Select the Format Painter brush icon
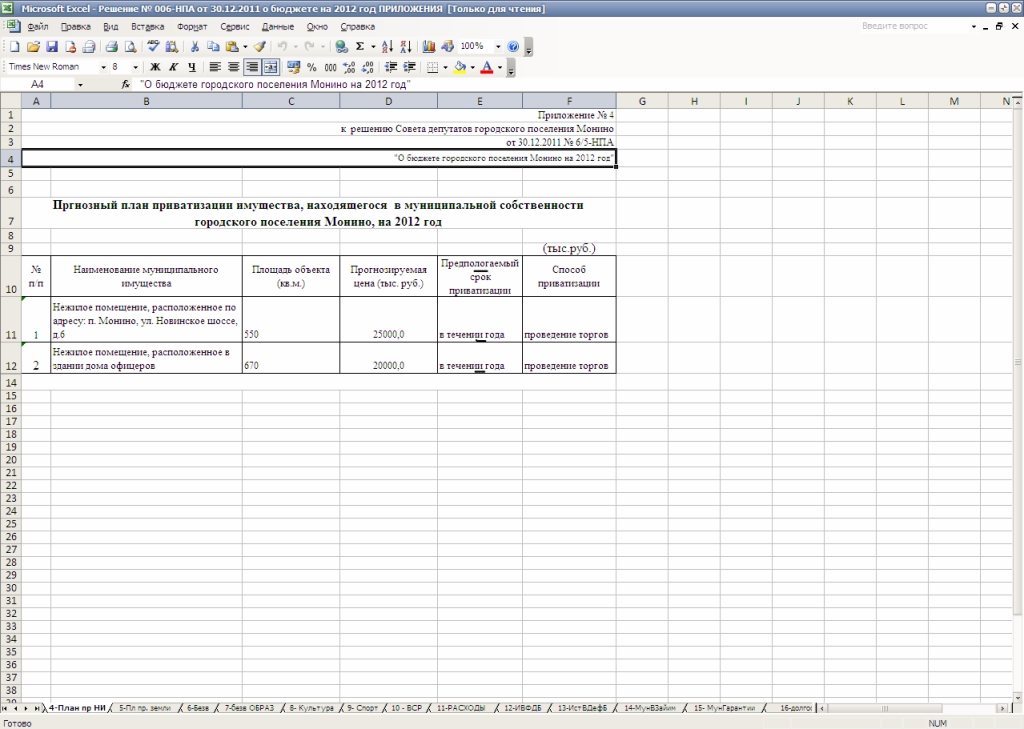The image size is (1024, 729). pos(259,47)
